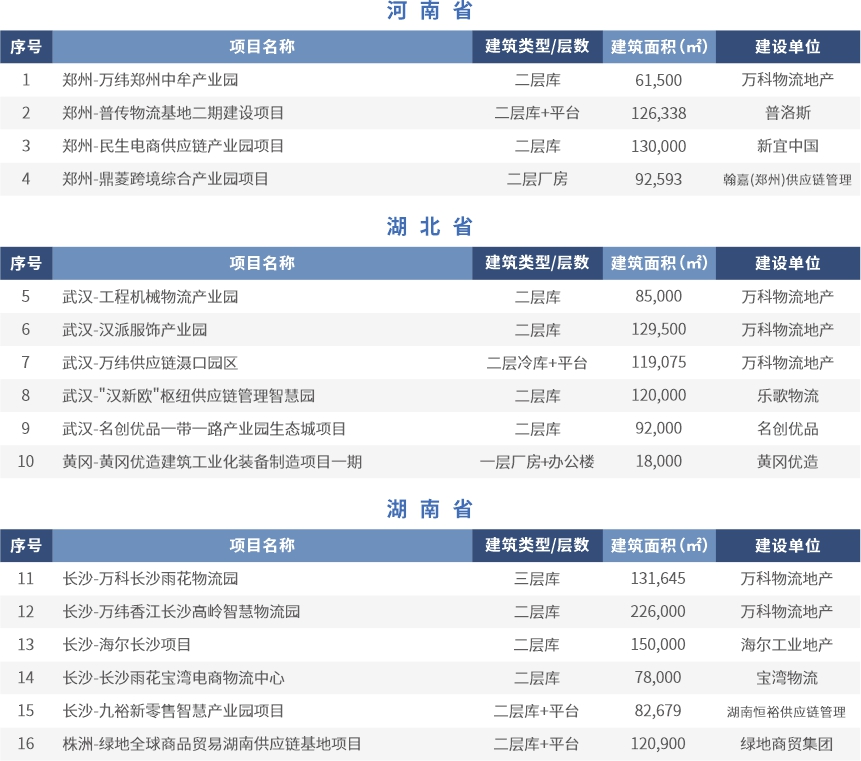Screen dimensions: 861x761
Task: Select "武汉-名创优品一带一路产业园生态城项目" cell
Action: click(204, 429)
